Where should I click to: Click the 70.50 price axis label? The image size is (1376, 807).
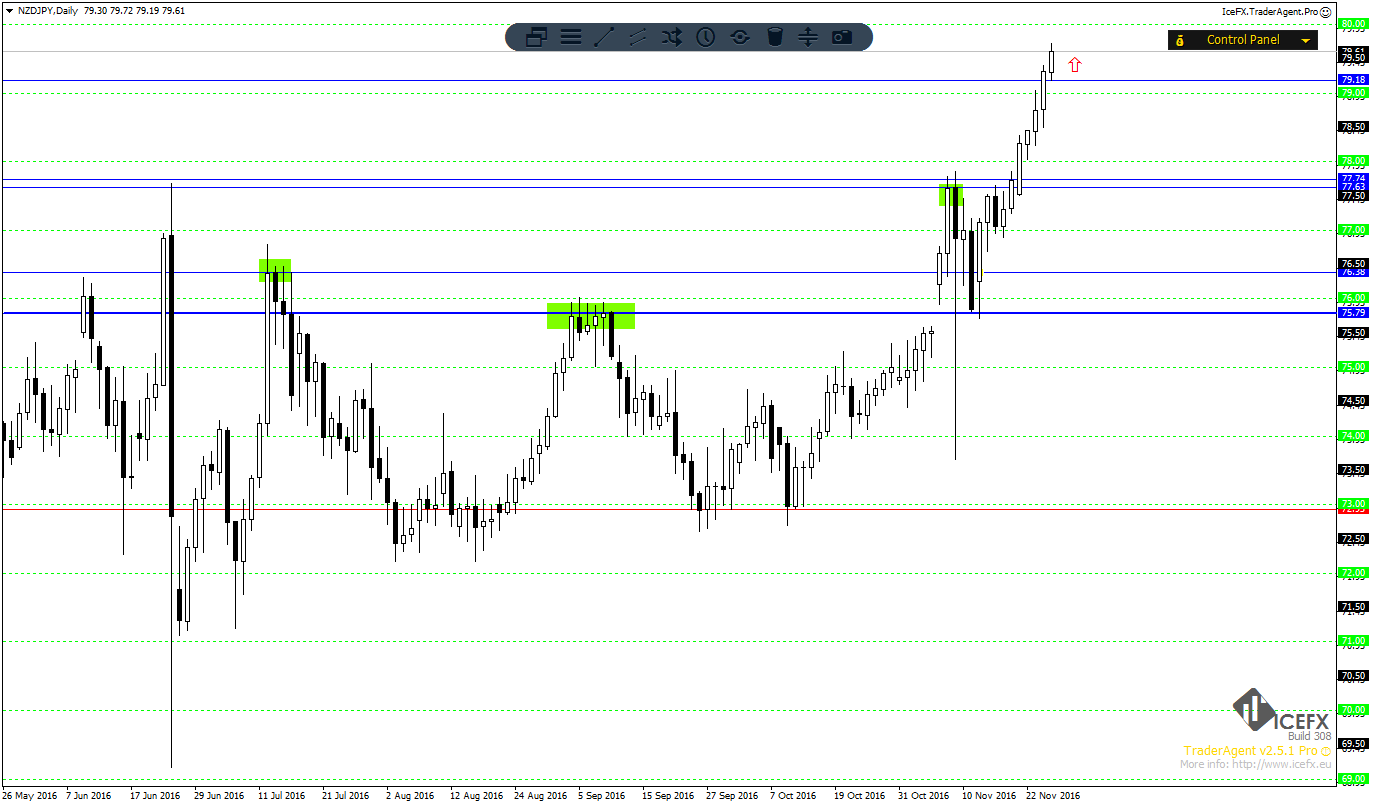click(x=1353, y=676)
